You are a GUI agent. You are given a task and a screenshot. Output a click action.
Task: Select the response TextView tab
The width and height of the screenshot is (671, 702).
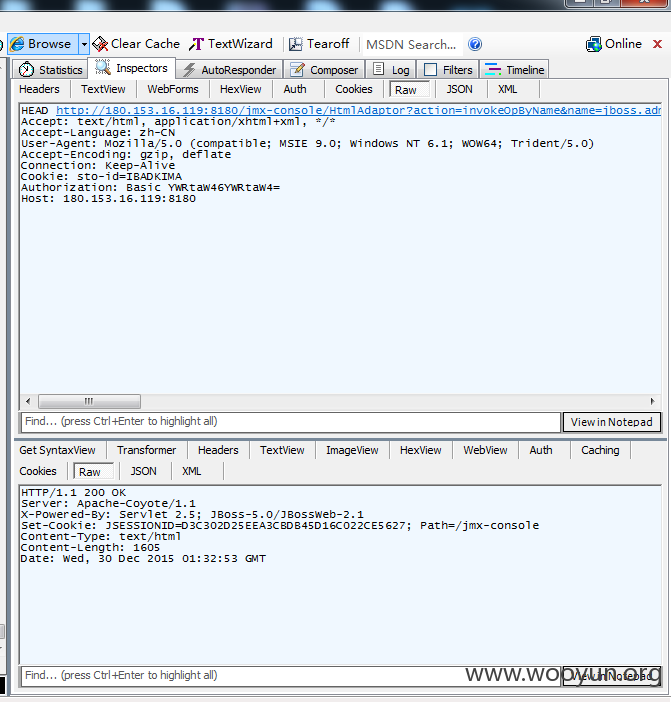pos(282,450)
